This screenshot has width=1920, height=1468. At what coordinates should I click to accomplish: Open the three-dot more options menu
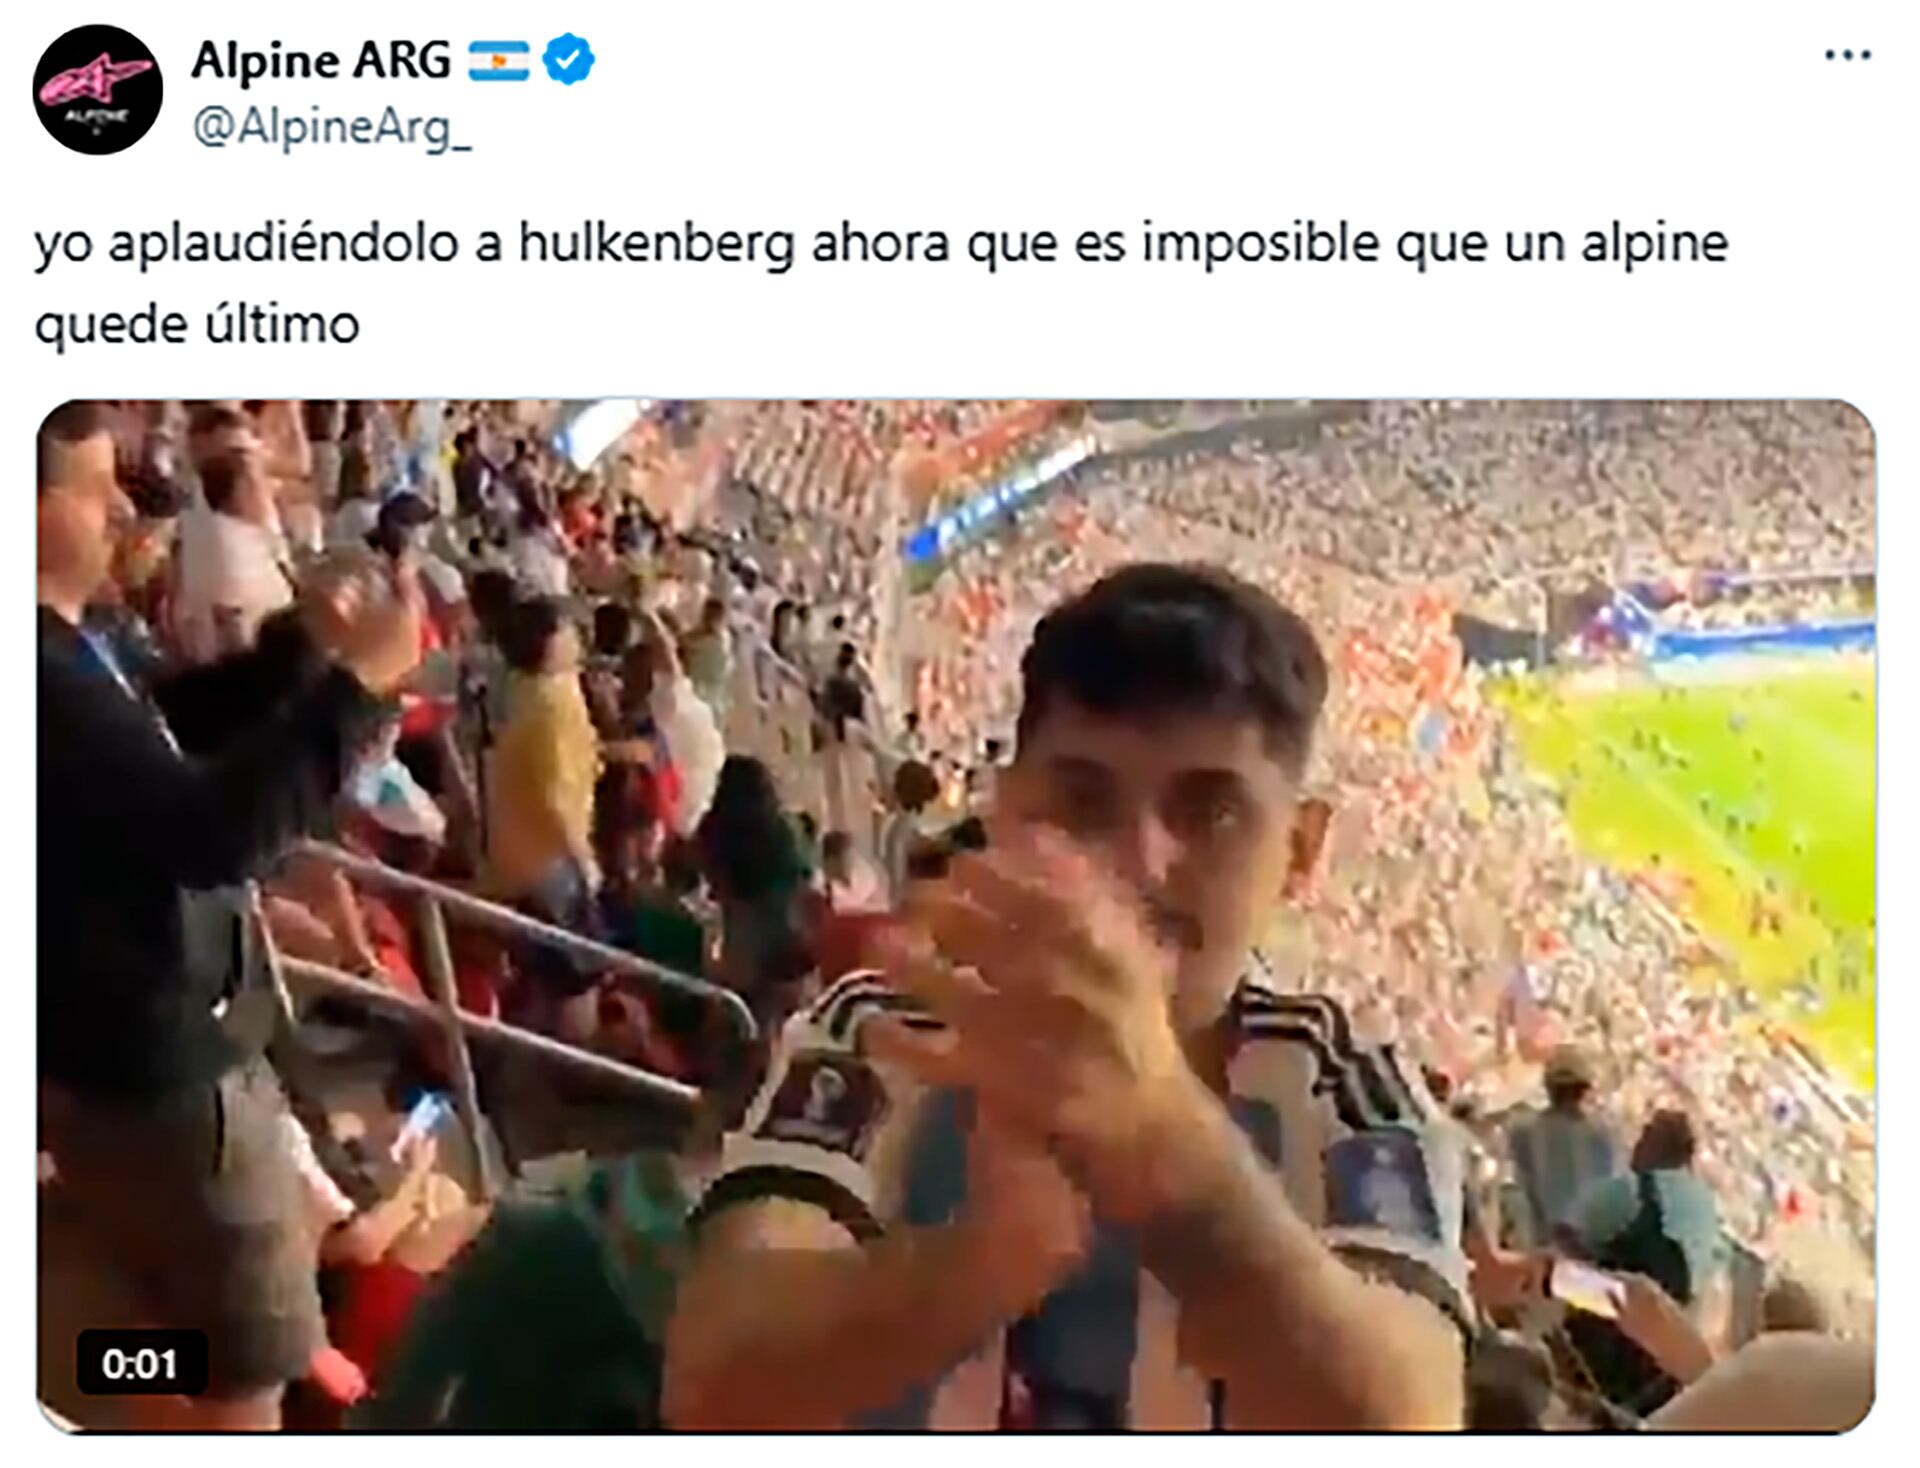pyautogui.click(x=1847, y=55)
